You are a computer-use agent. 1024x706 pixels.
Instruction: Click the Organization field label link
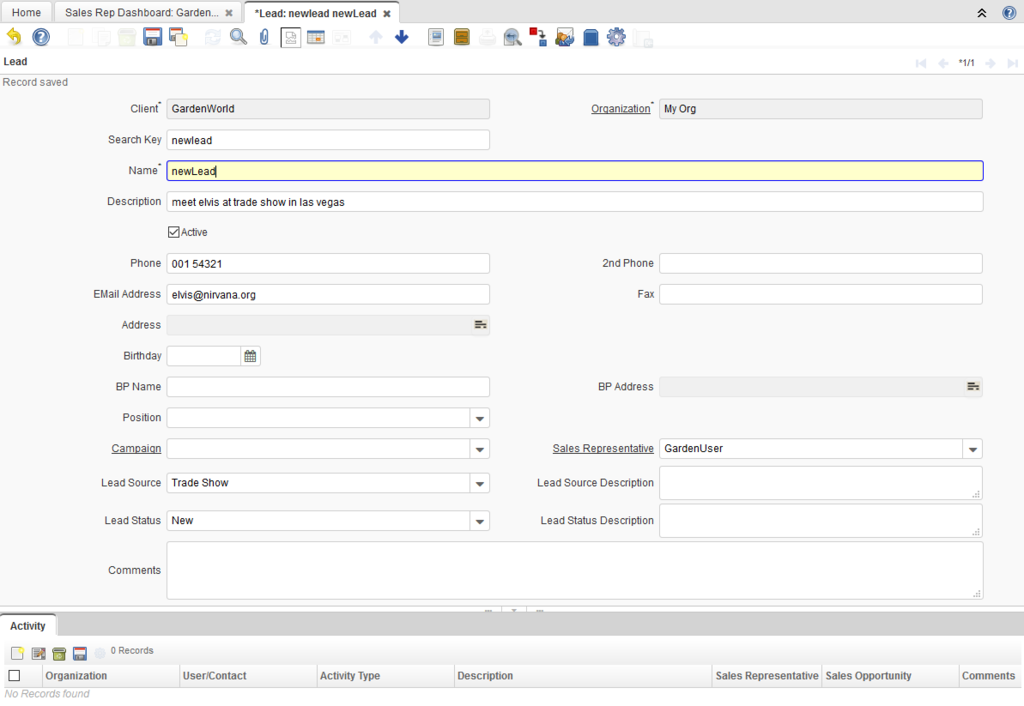pos(620,109)
